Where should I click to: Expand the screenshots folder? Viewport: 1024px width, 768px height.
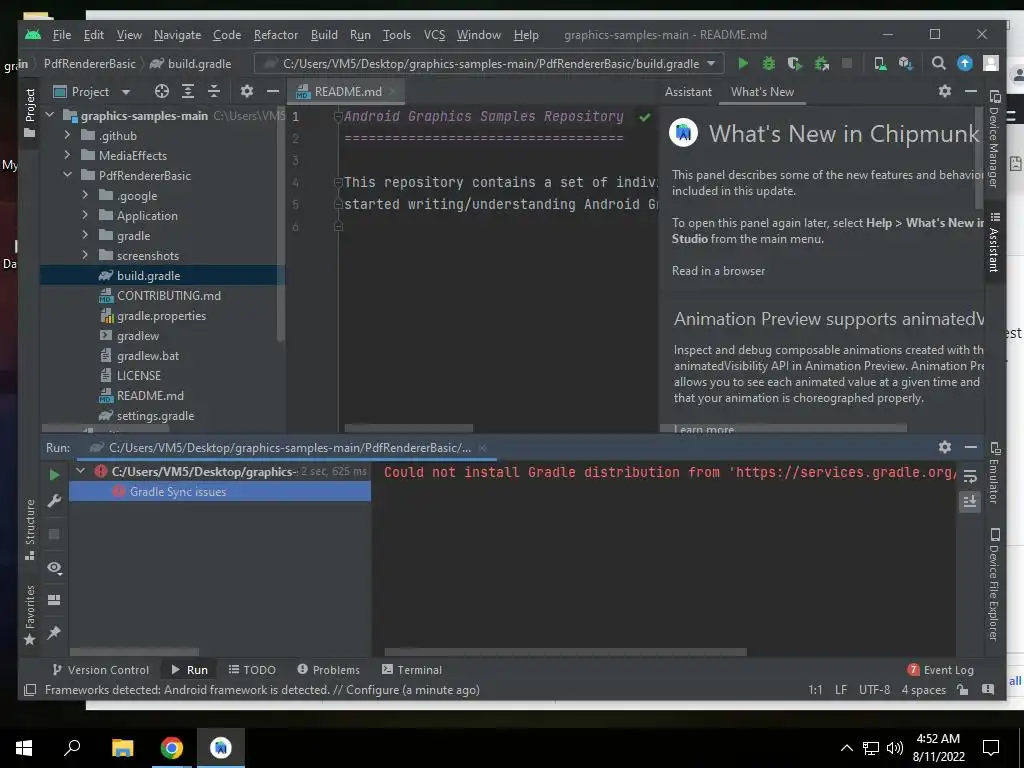coord(85,255)
